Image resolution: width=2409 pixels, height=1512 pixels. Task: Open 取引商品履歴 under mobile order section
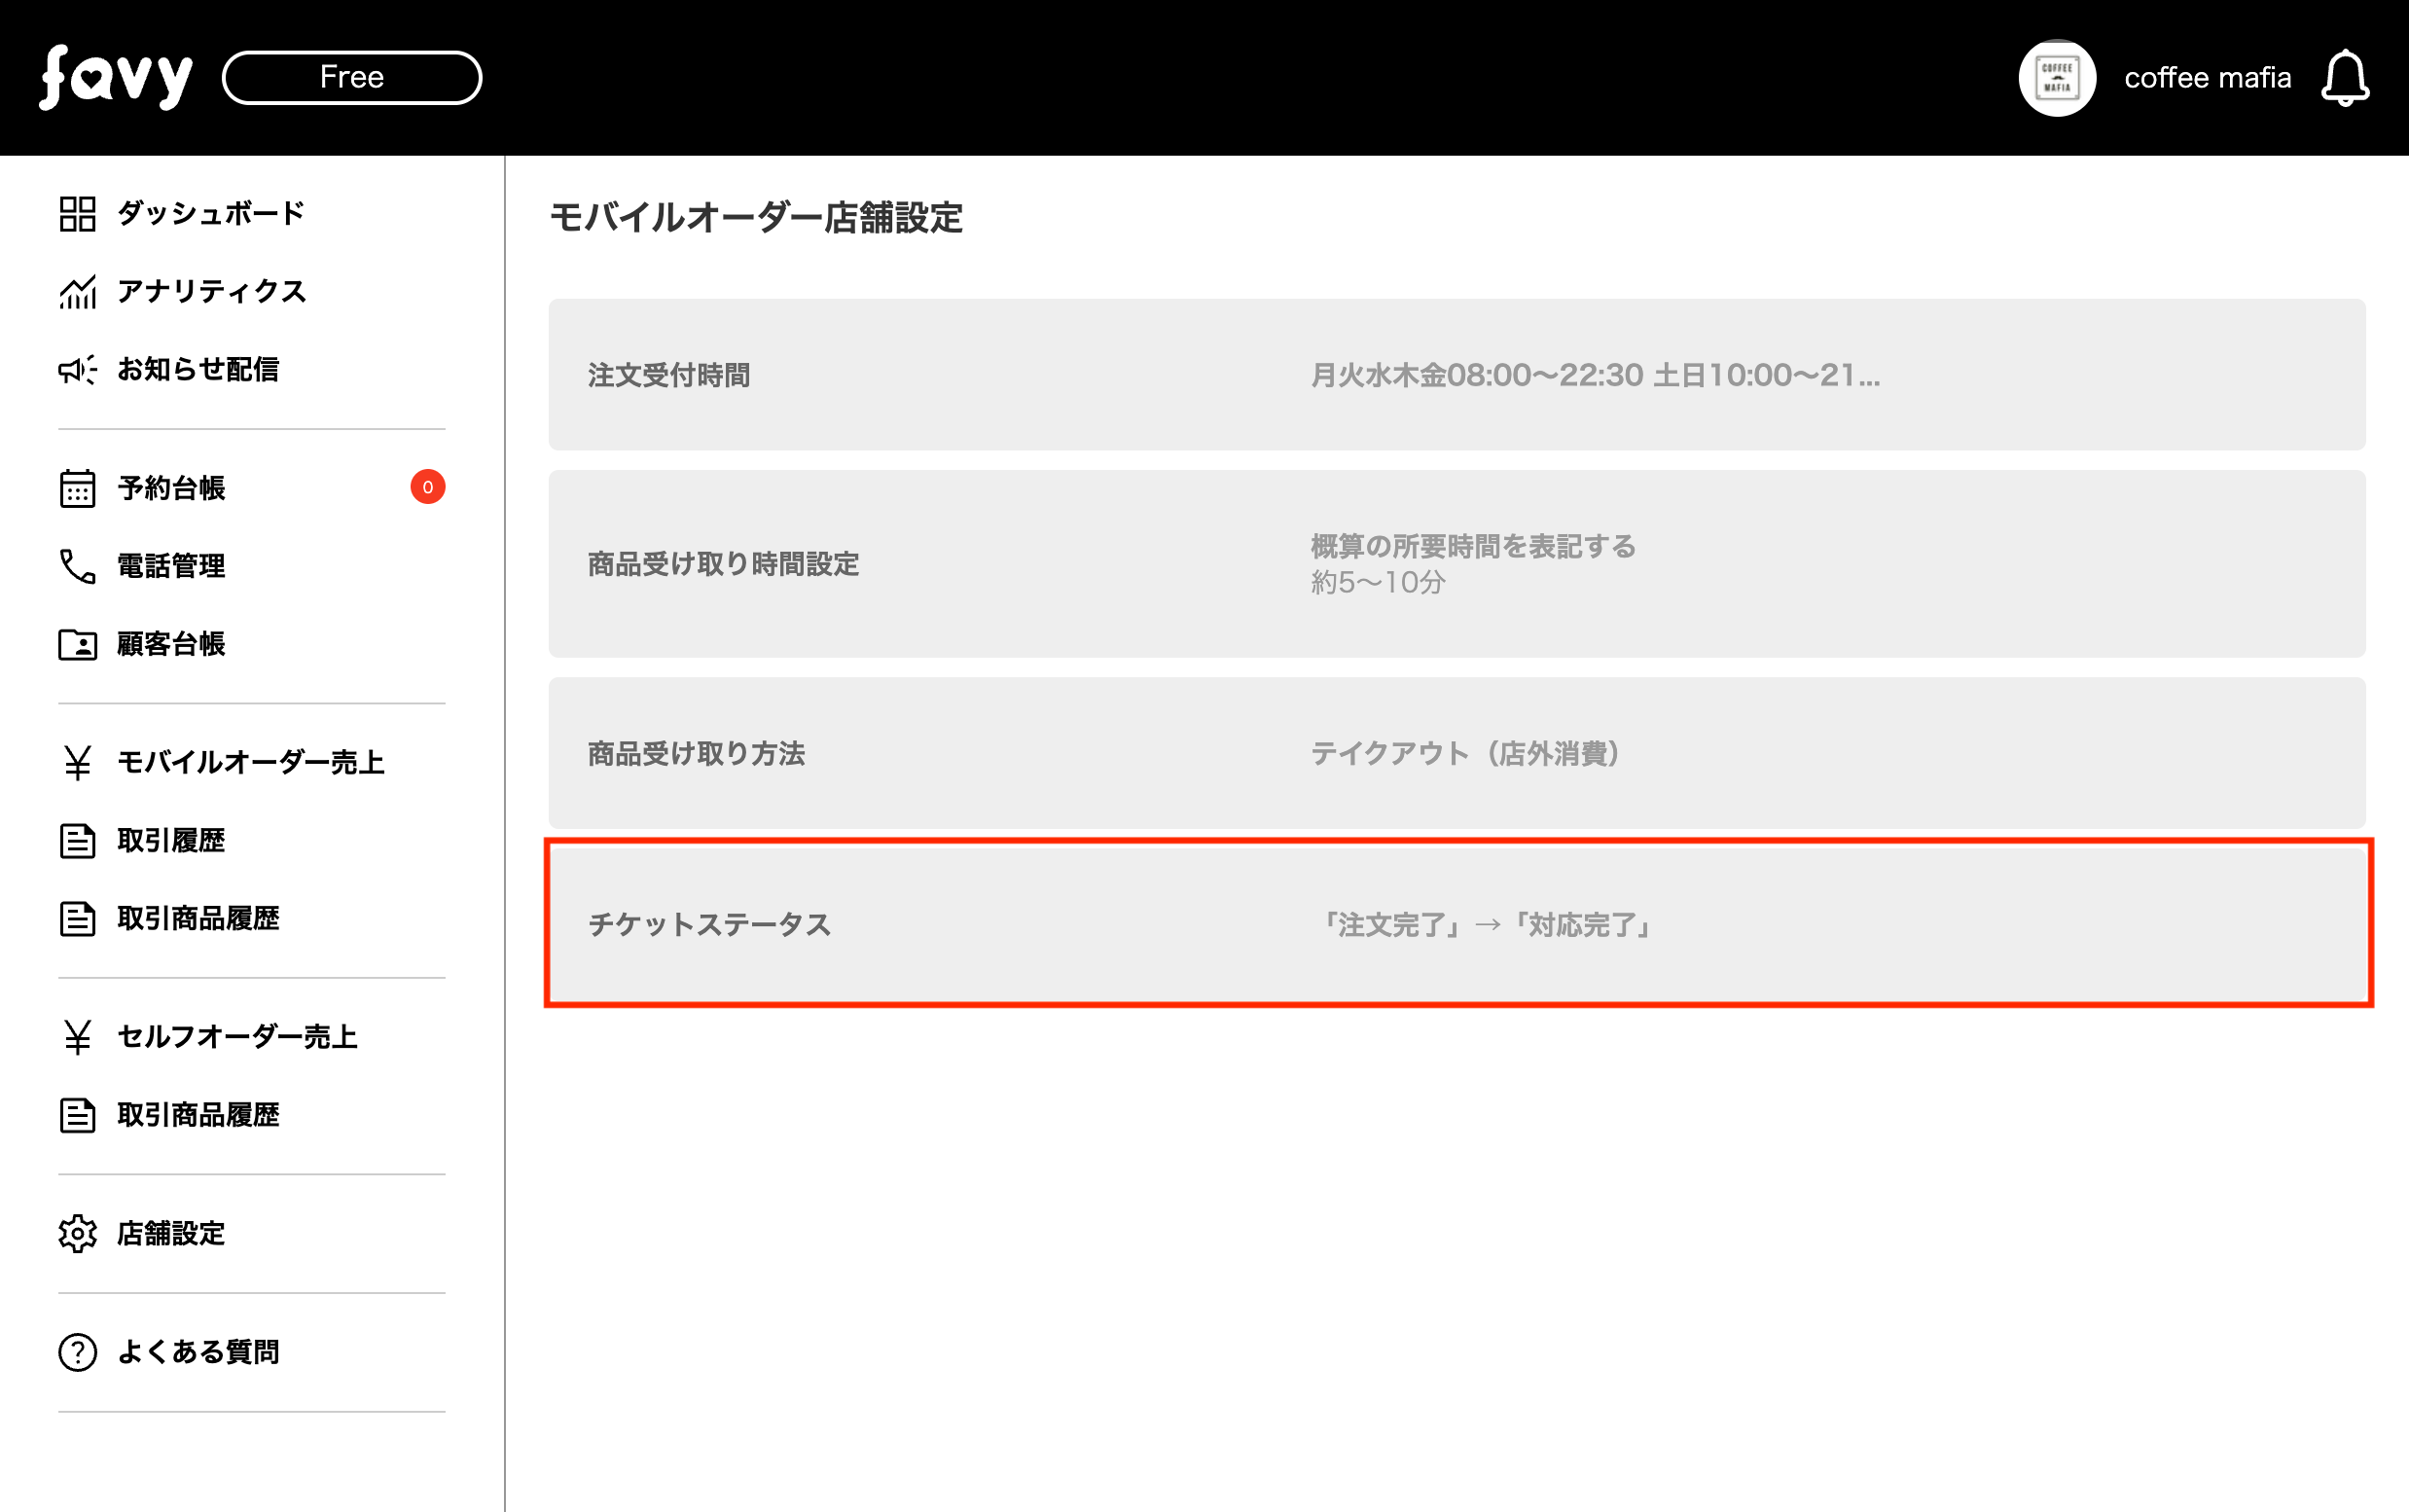click(198, 918)
